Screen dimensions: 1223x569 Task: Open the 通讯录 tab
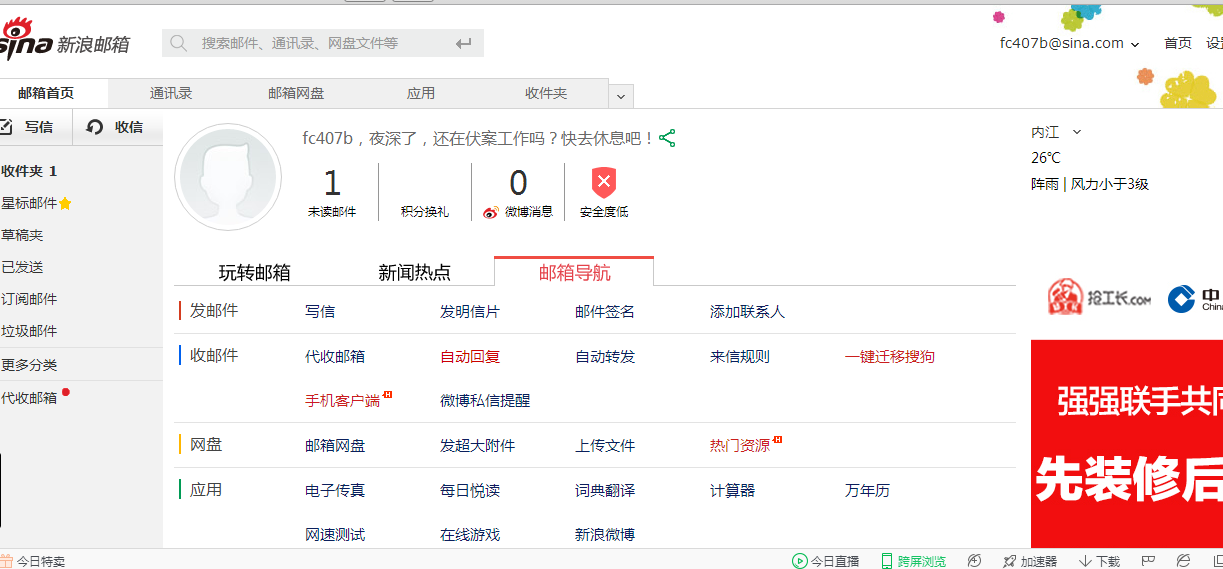pyautogui.click(x=171, y=93)
